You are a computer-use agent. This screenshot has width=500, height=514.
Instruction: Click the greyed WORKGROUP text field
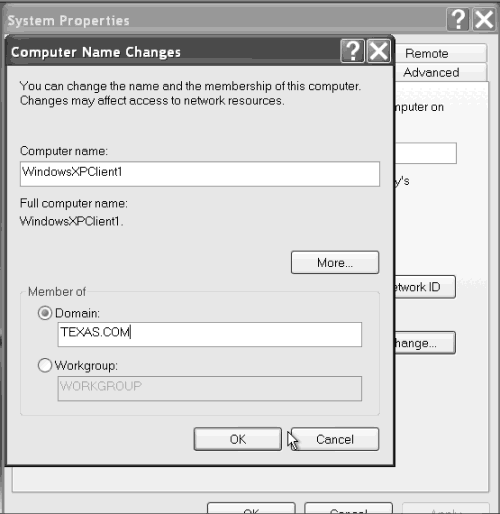(x=210, y=389)
